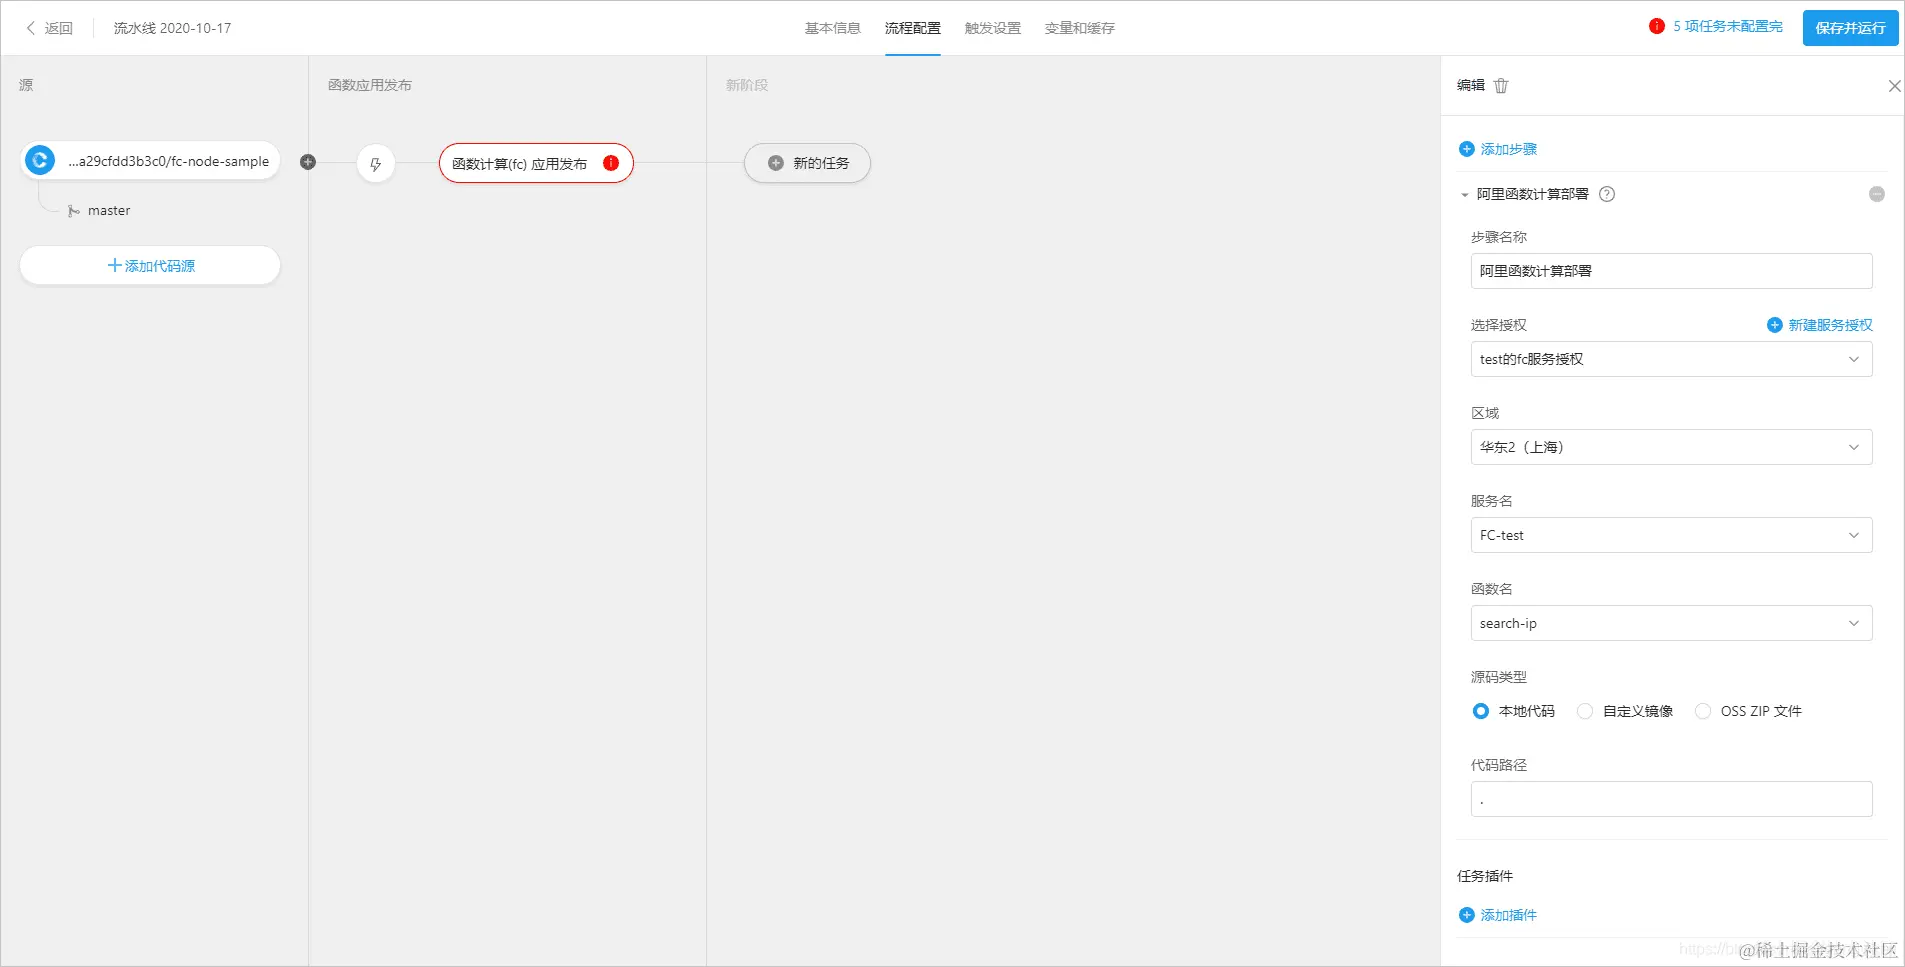Click the 保存并运行 button
This screenshot has width=1905, height=967.
click(1850, 28)
